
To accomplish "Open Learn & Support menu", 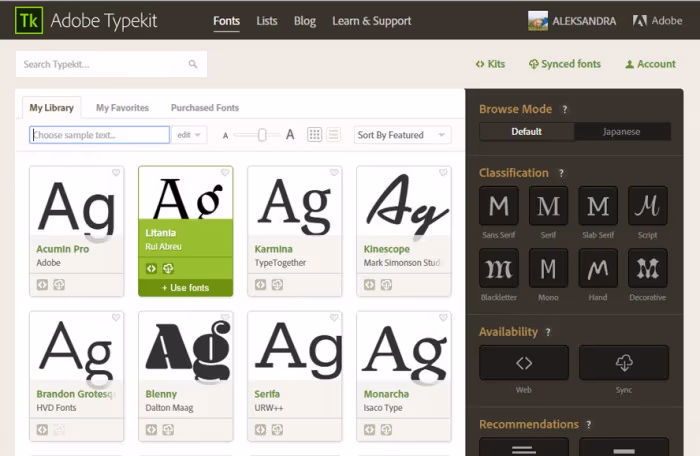I will pyautogui.click(x=371, y=21).
